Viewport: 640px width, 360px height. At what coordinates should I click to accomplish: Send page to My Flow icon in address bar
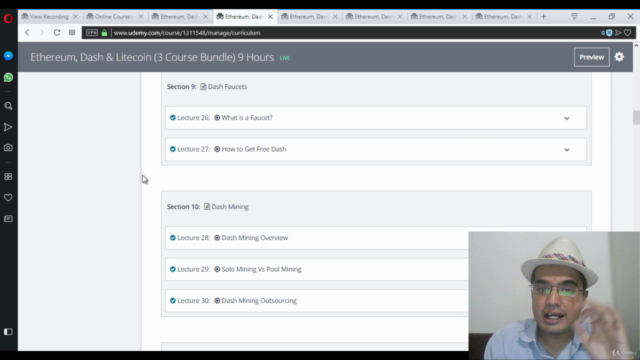(x=618, y=33)
